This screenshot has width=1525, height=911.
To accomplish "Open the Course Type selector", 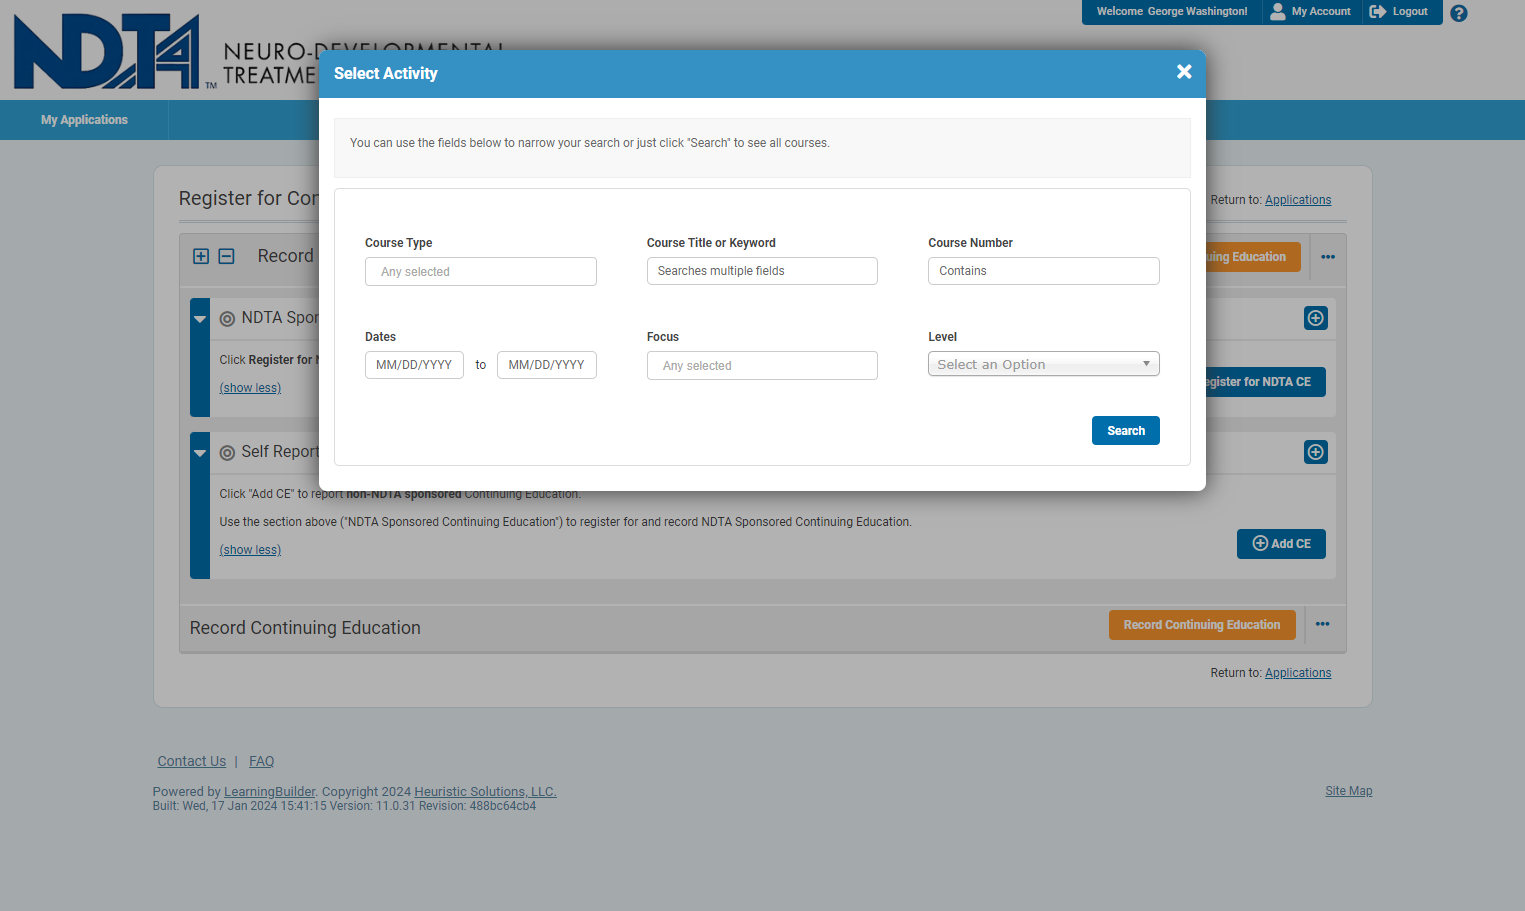I will pyautogui.click(x=480, y=271).
